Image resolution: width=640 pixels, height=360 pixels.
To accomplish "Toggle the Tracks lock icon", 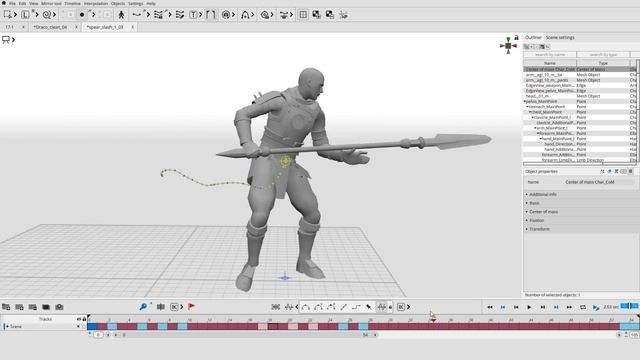I will (x=84, y=319).
